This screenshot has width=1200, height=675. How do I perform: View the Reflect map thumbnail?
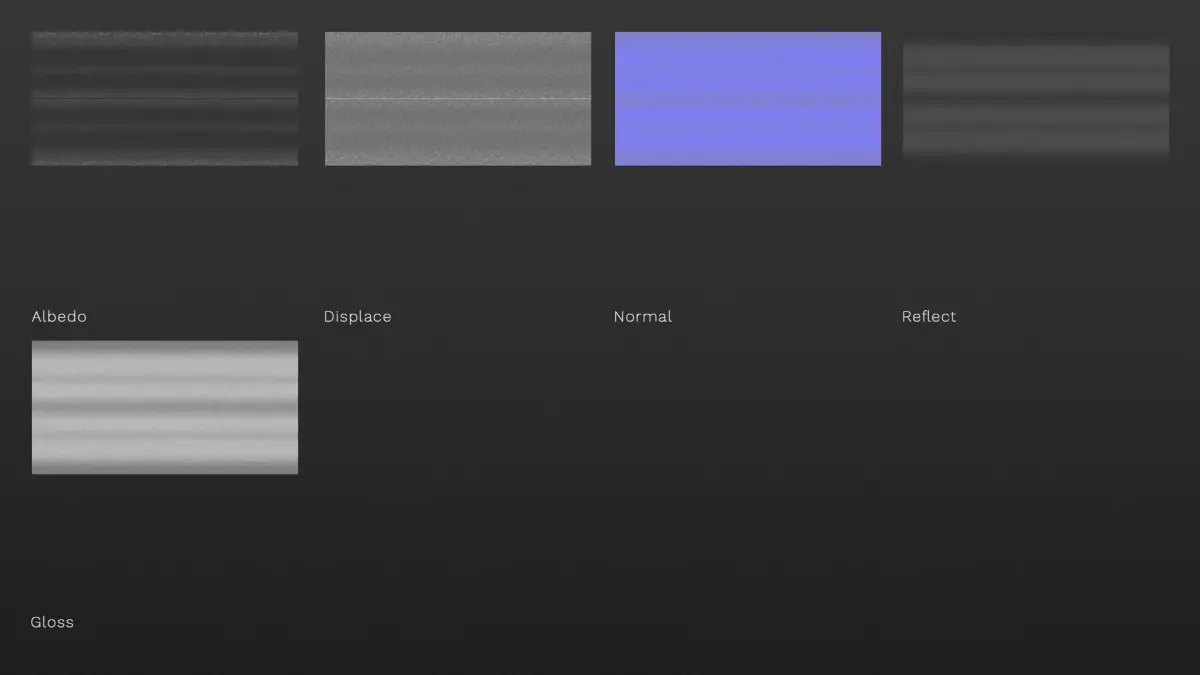1036,99
